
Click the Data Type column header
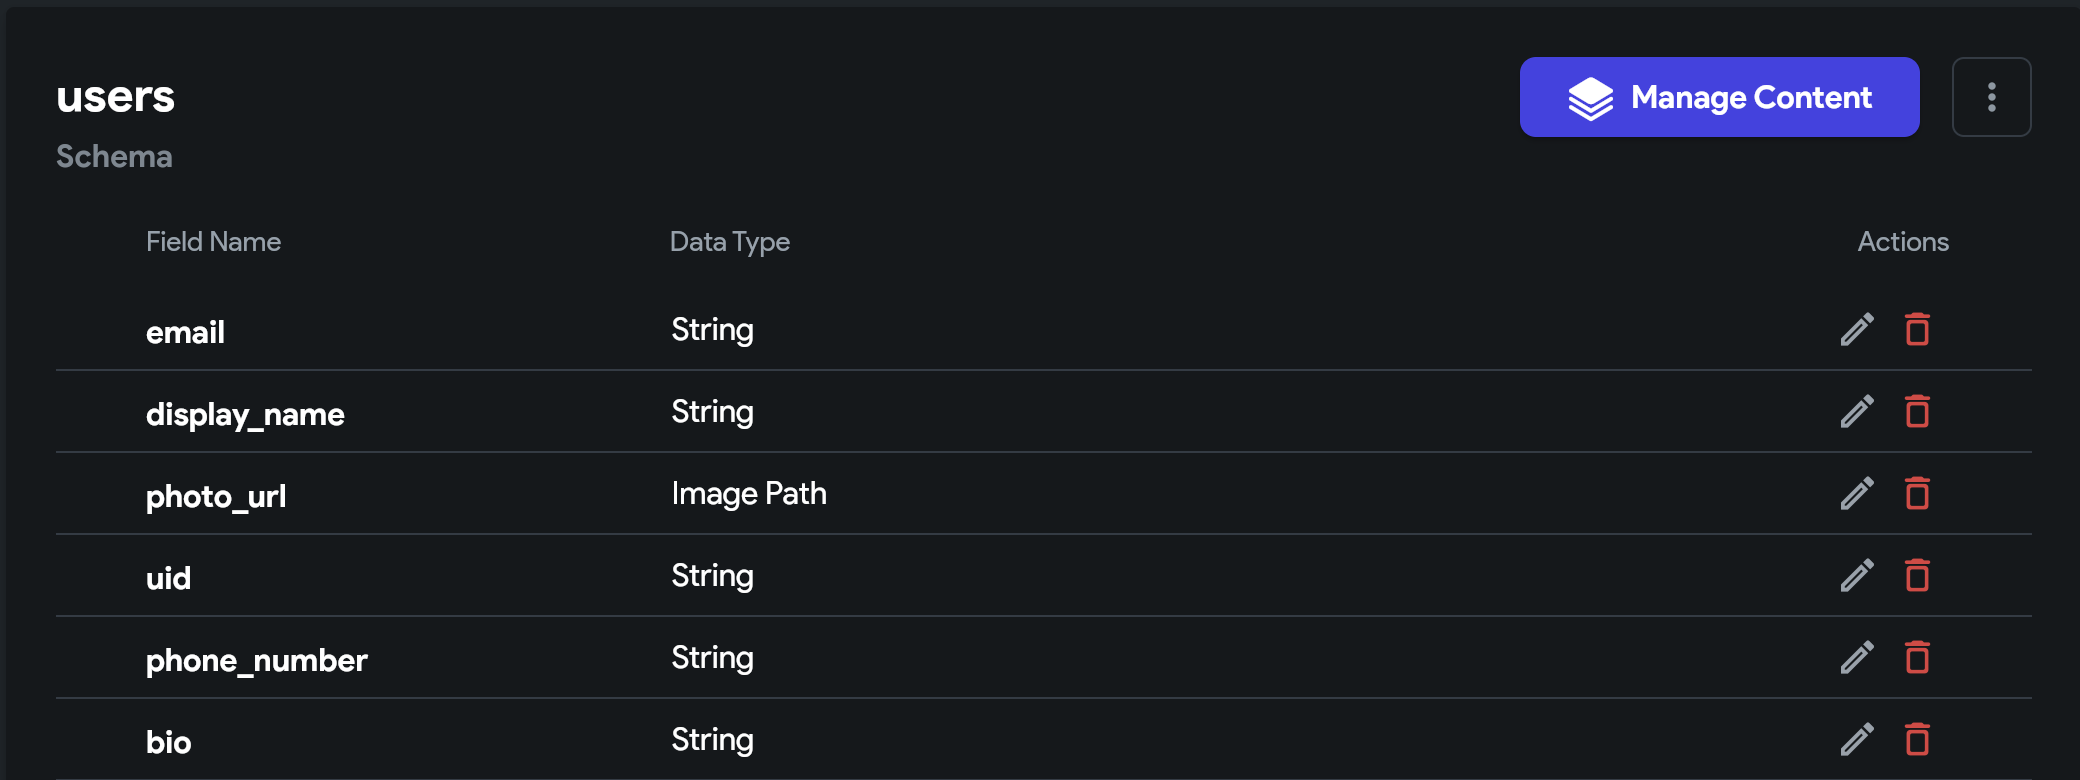click(x=730, y=242)
